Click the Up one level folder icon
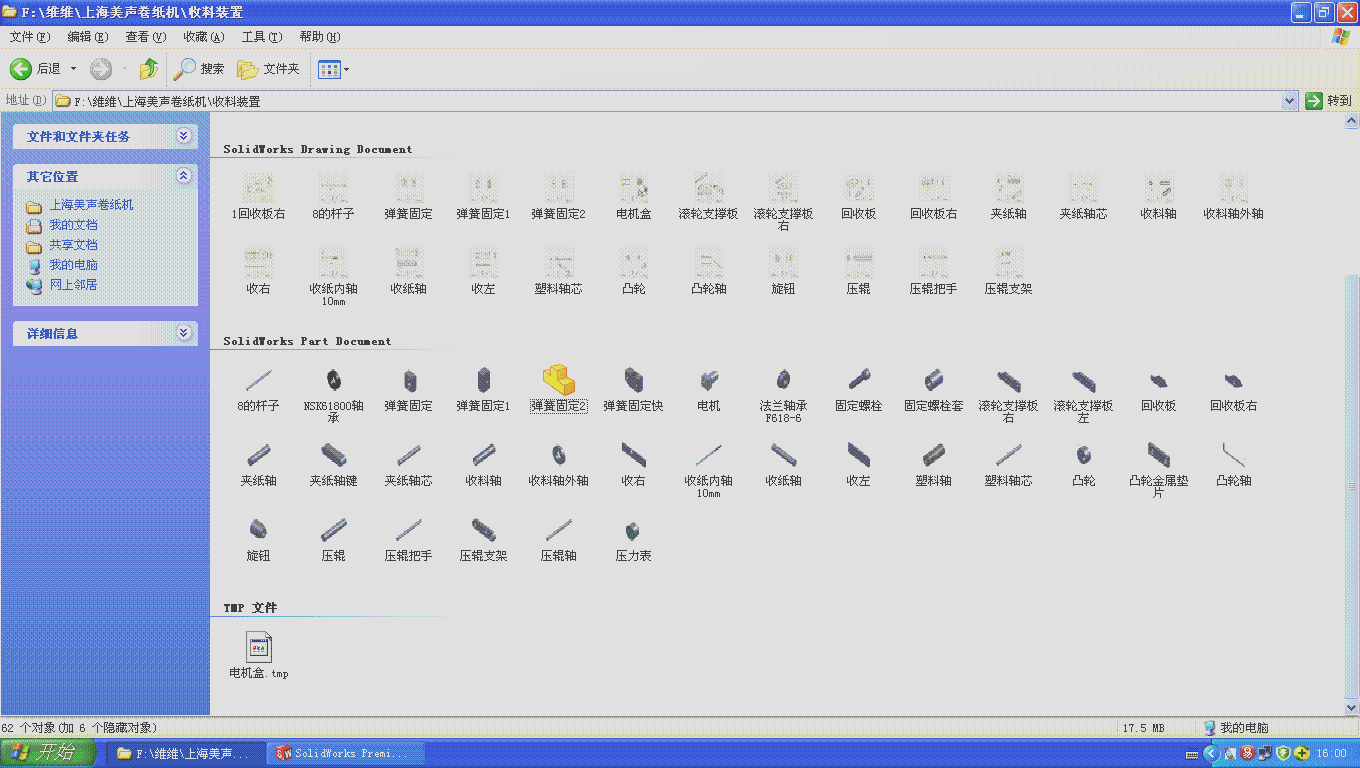The image size is (1360, 768). (x=149, y=69)
